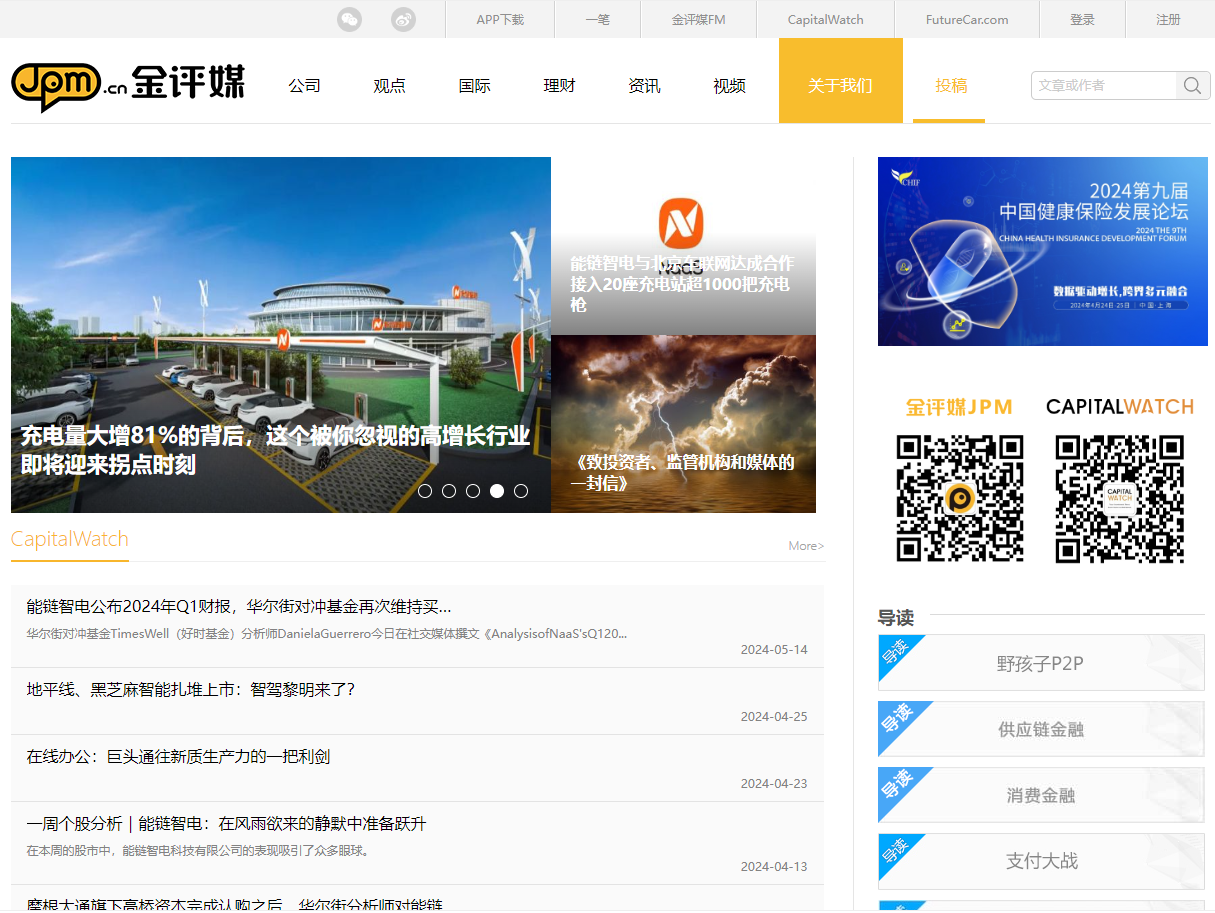Click the 关于我们 yellow button
This screenshot has width=1215, height=913.
pos(840,81)
